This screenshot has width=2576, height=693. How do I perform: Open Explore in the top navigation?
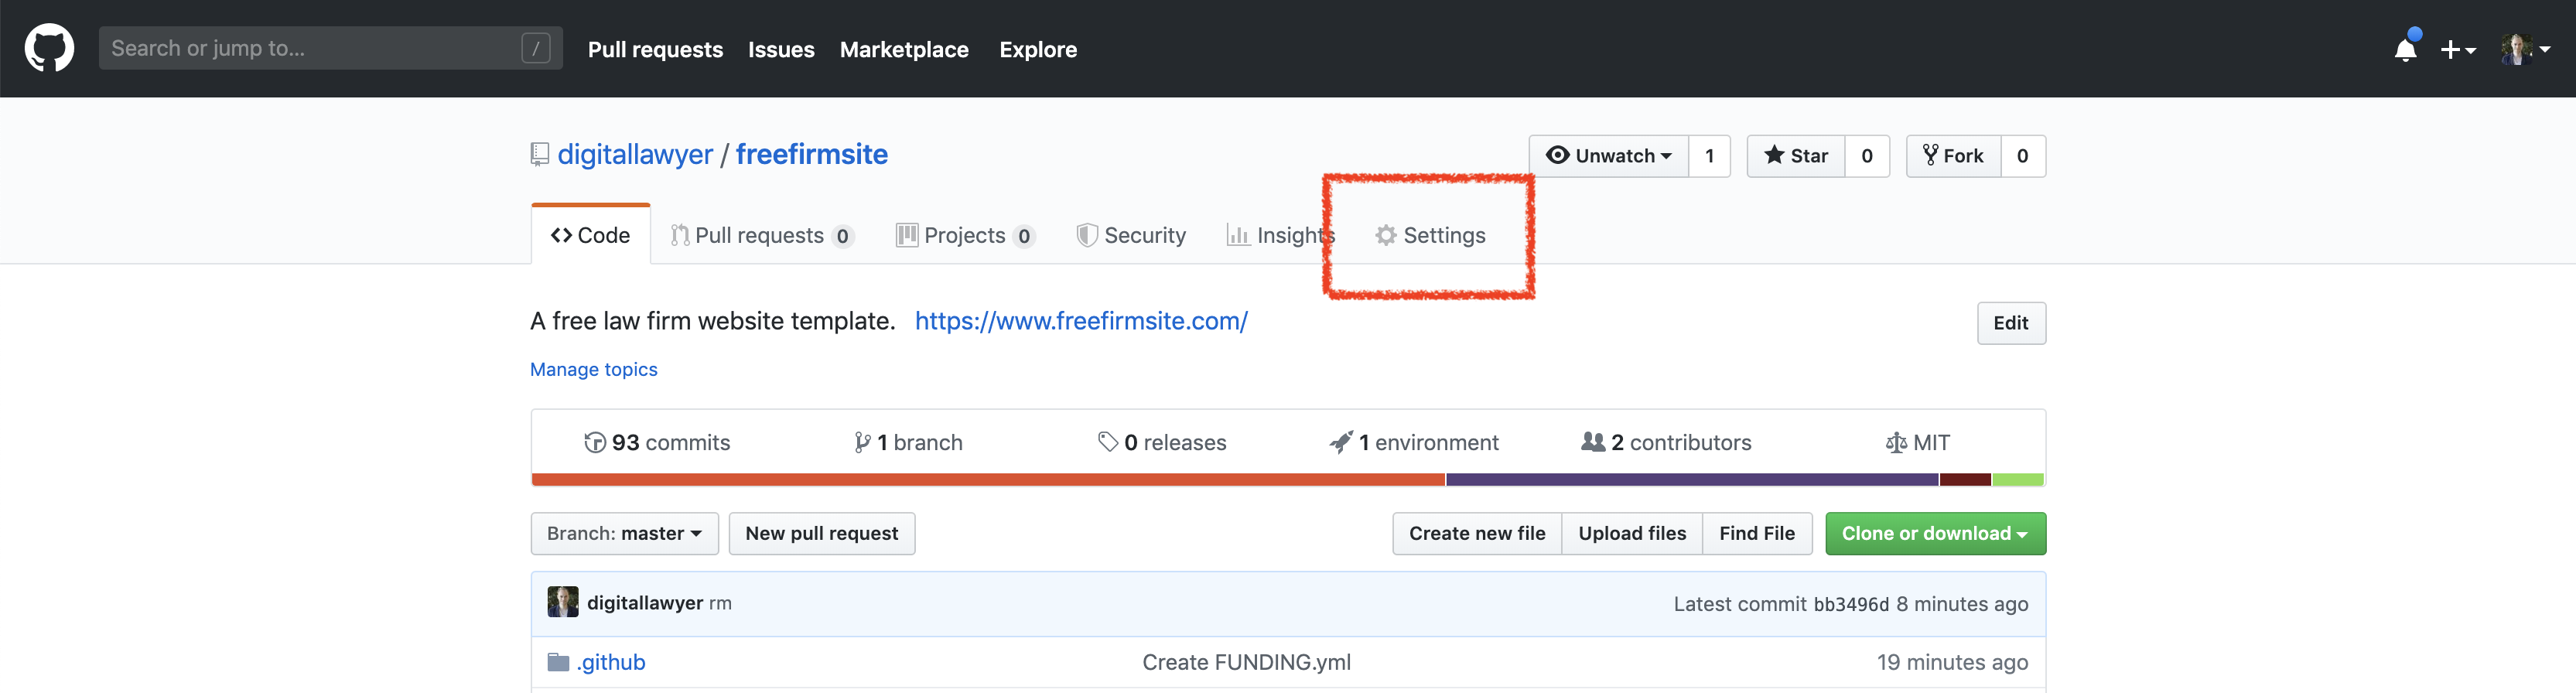(x=1038, y=49)
